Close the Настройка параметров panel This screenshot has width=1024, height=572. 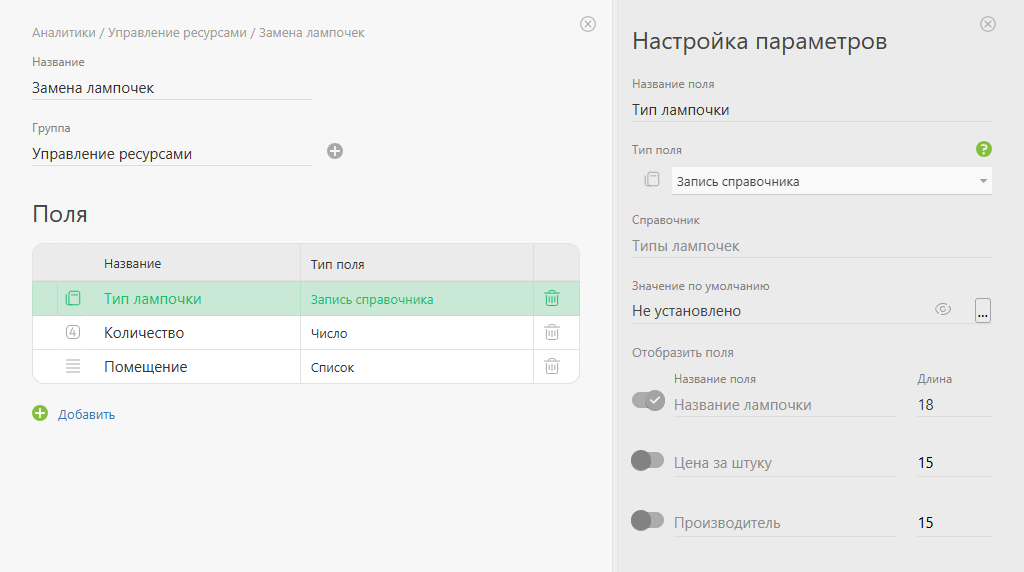pyautogui.click(x=987, y=24)
